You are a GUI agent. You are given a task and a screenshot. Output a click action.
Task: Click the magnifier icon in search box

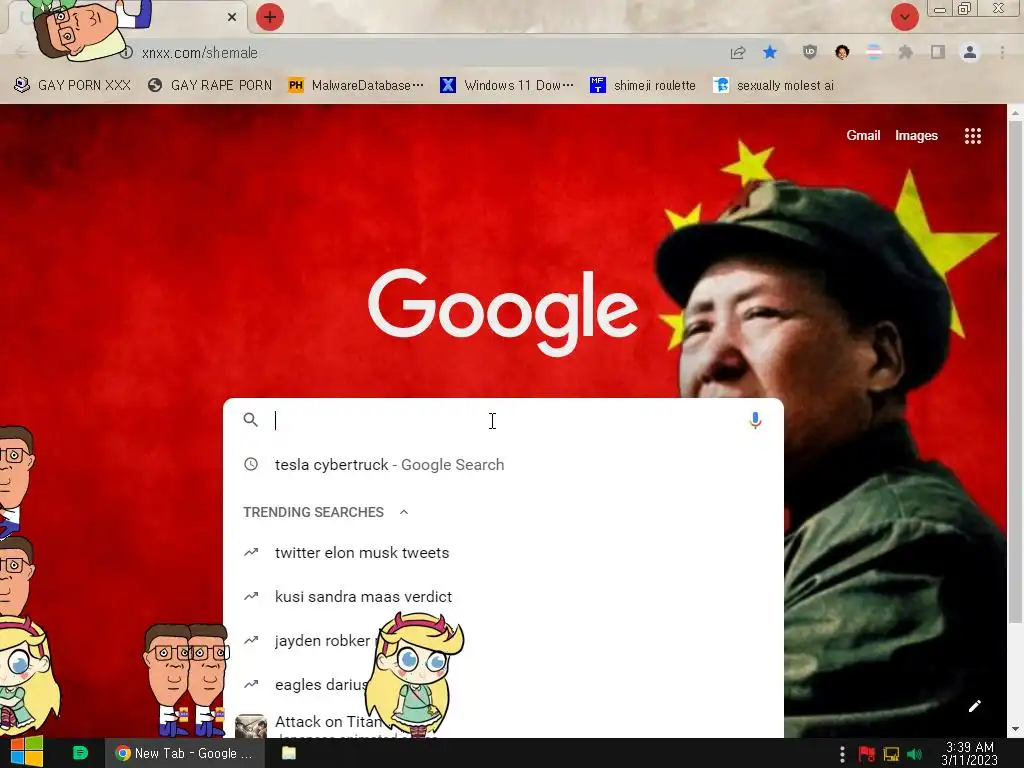click(251, 420)
